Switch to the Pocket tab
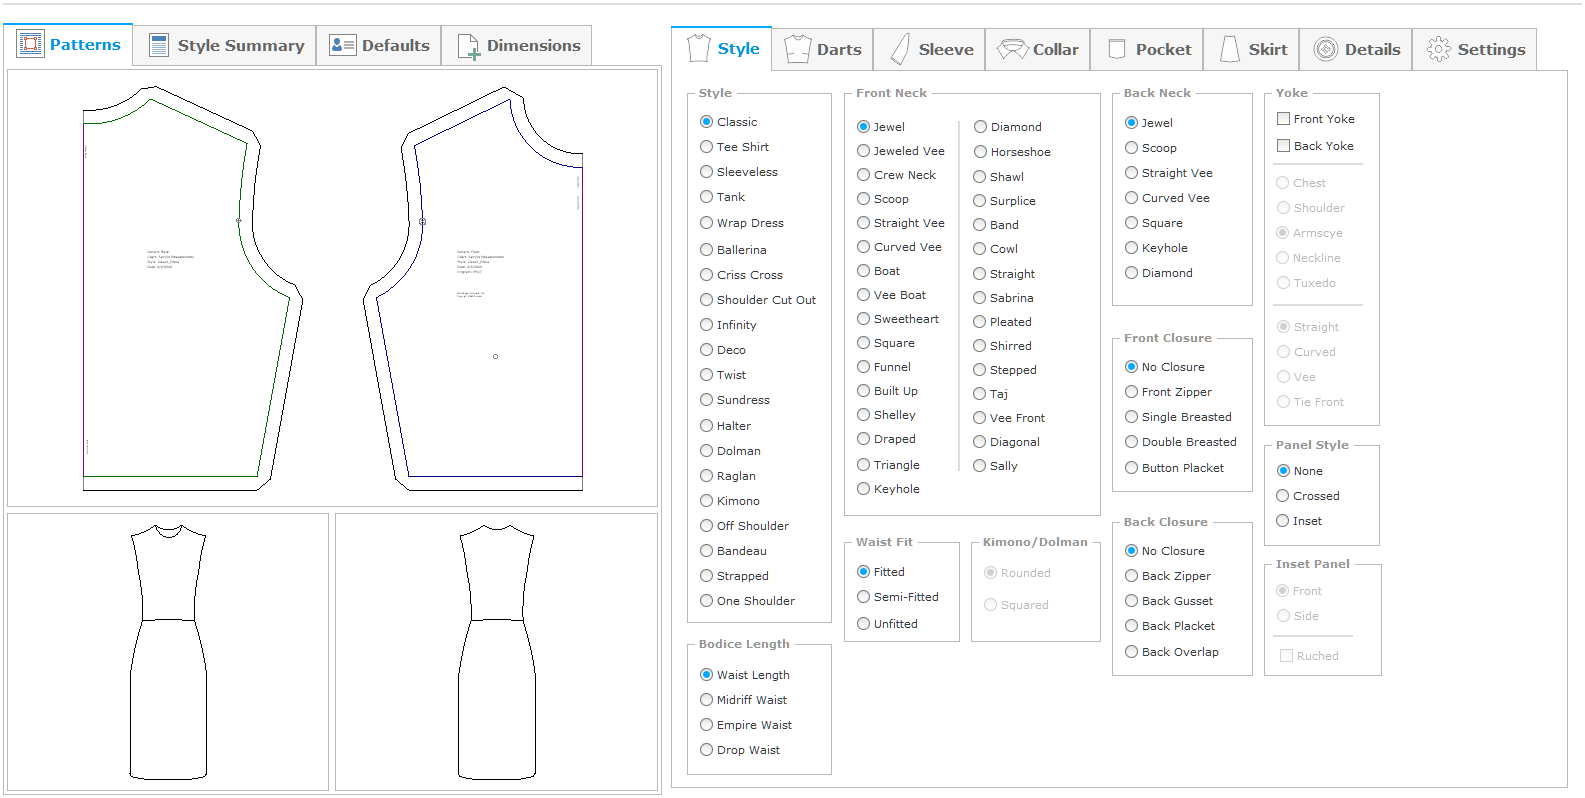The image size is (1585, 798). point(1148,49)
